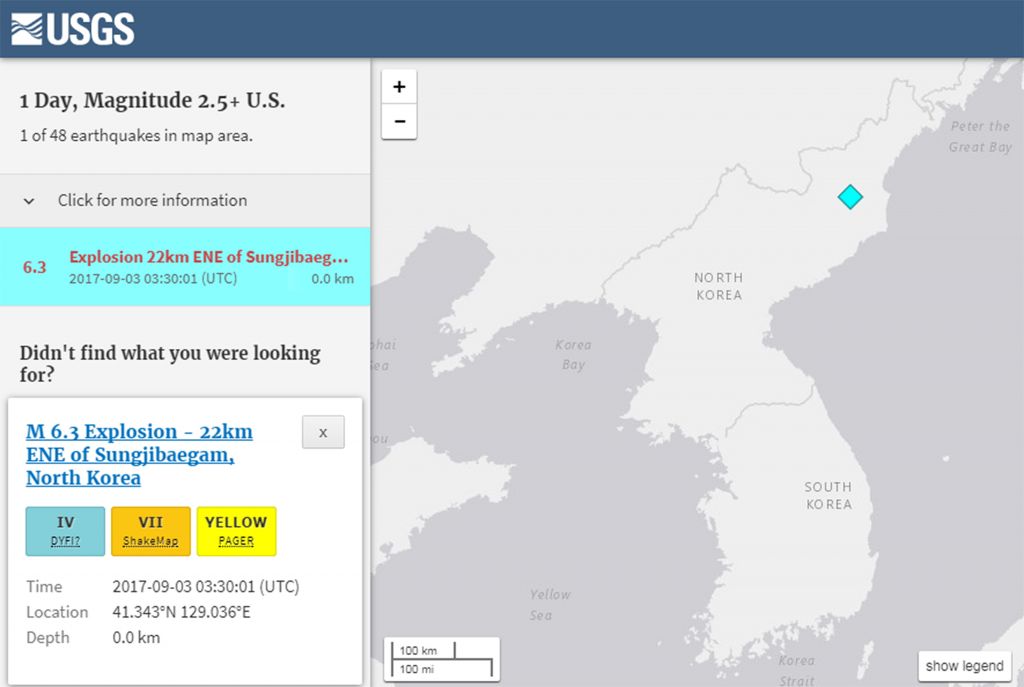
Task: Open the 1 Day, Magnitude 2.5+ U.S. heading
Action: coord(153,101)
